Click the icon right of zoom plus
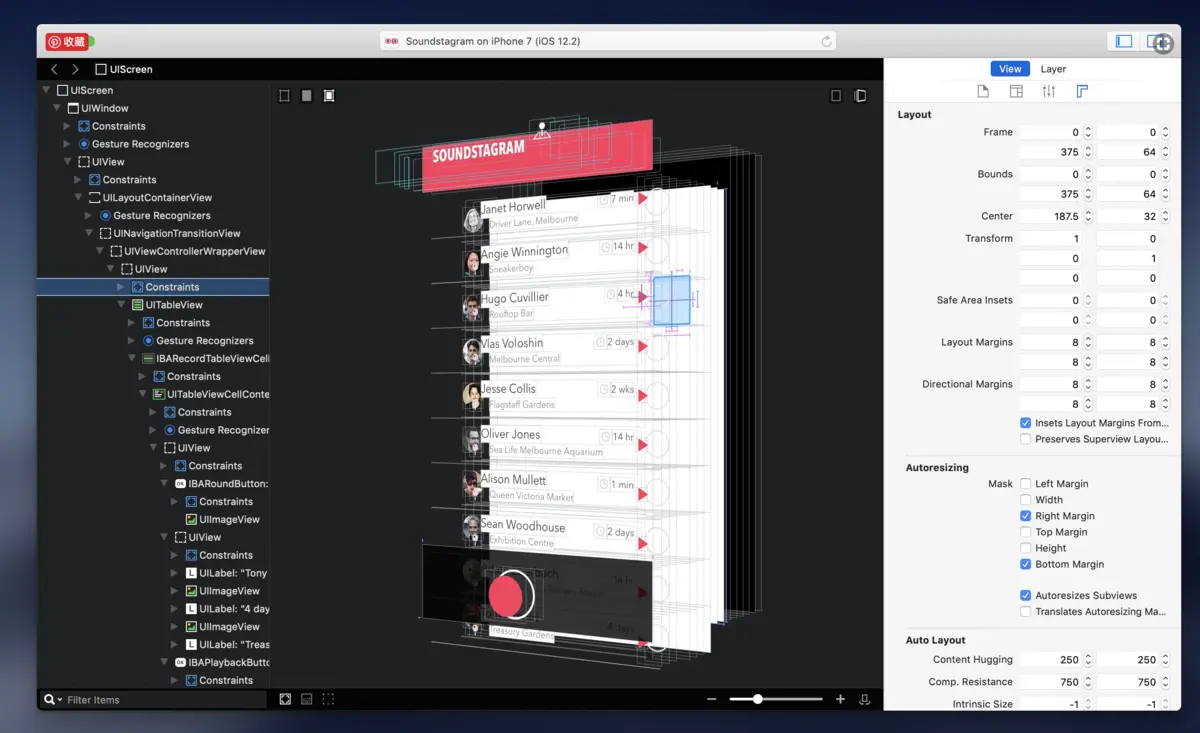 click(864, 699)
